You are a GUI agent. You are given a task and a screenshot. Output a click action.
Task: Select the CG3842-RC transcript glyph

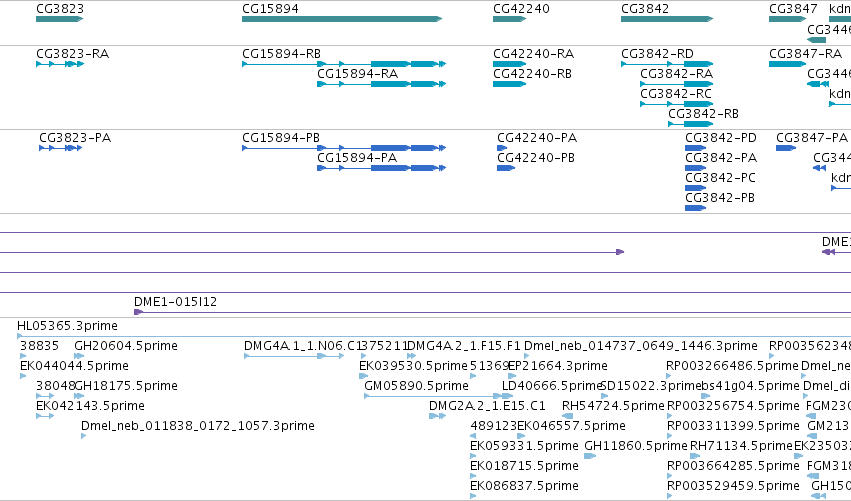coord(677,104)
